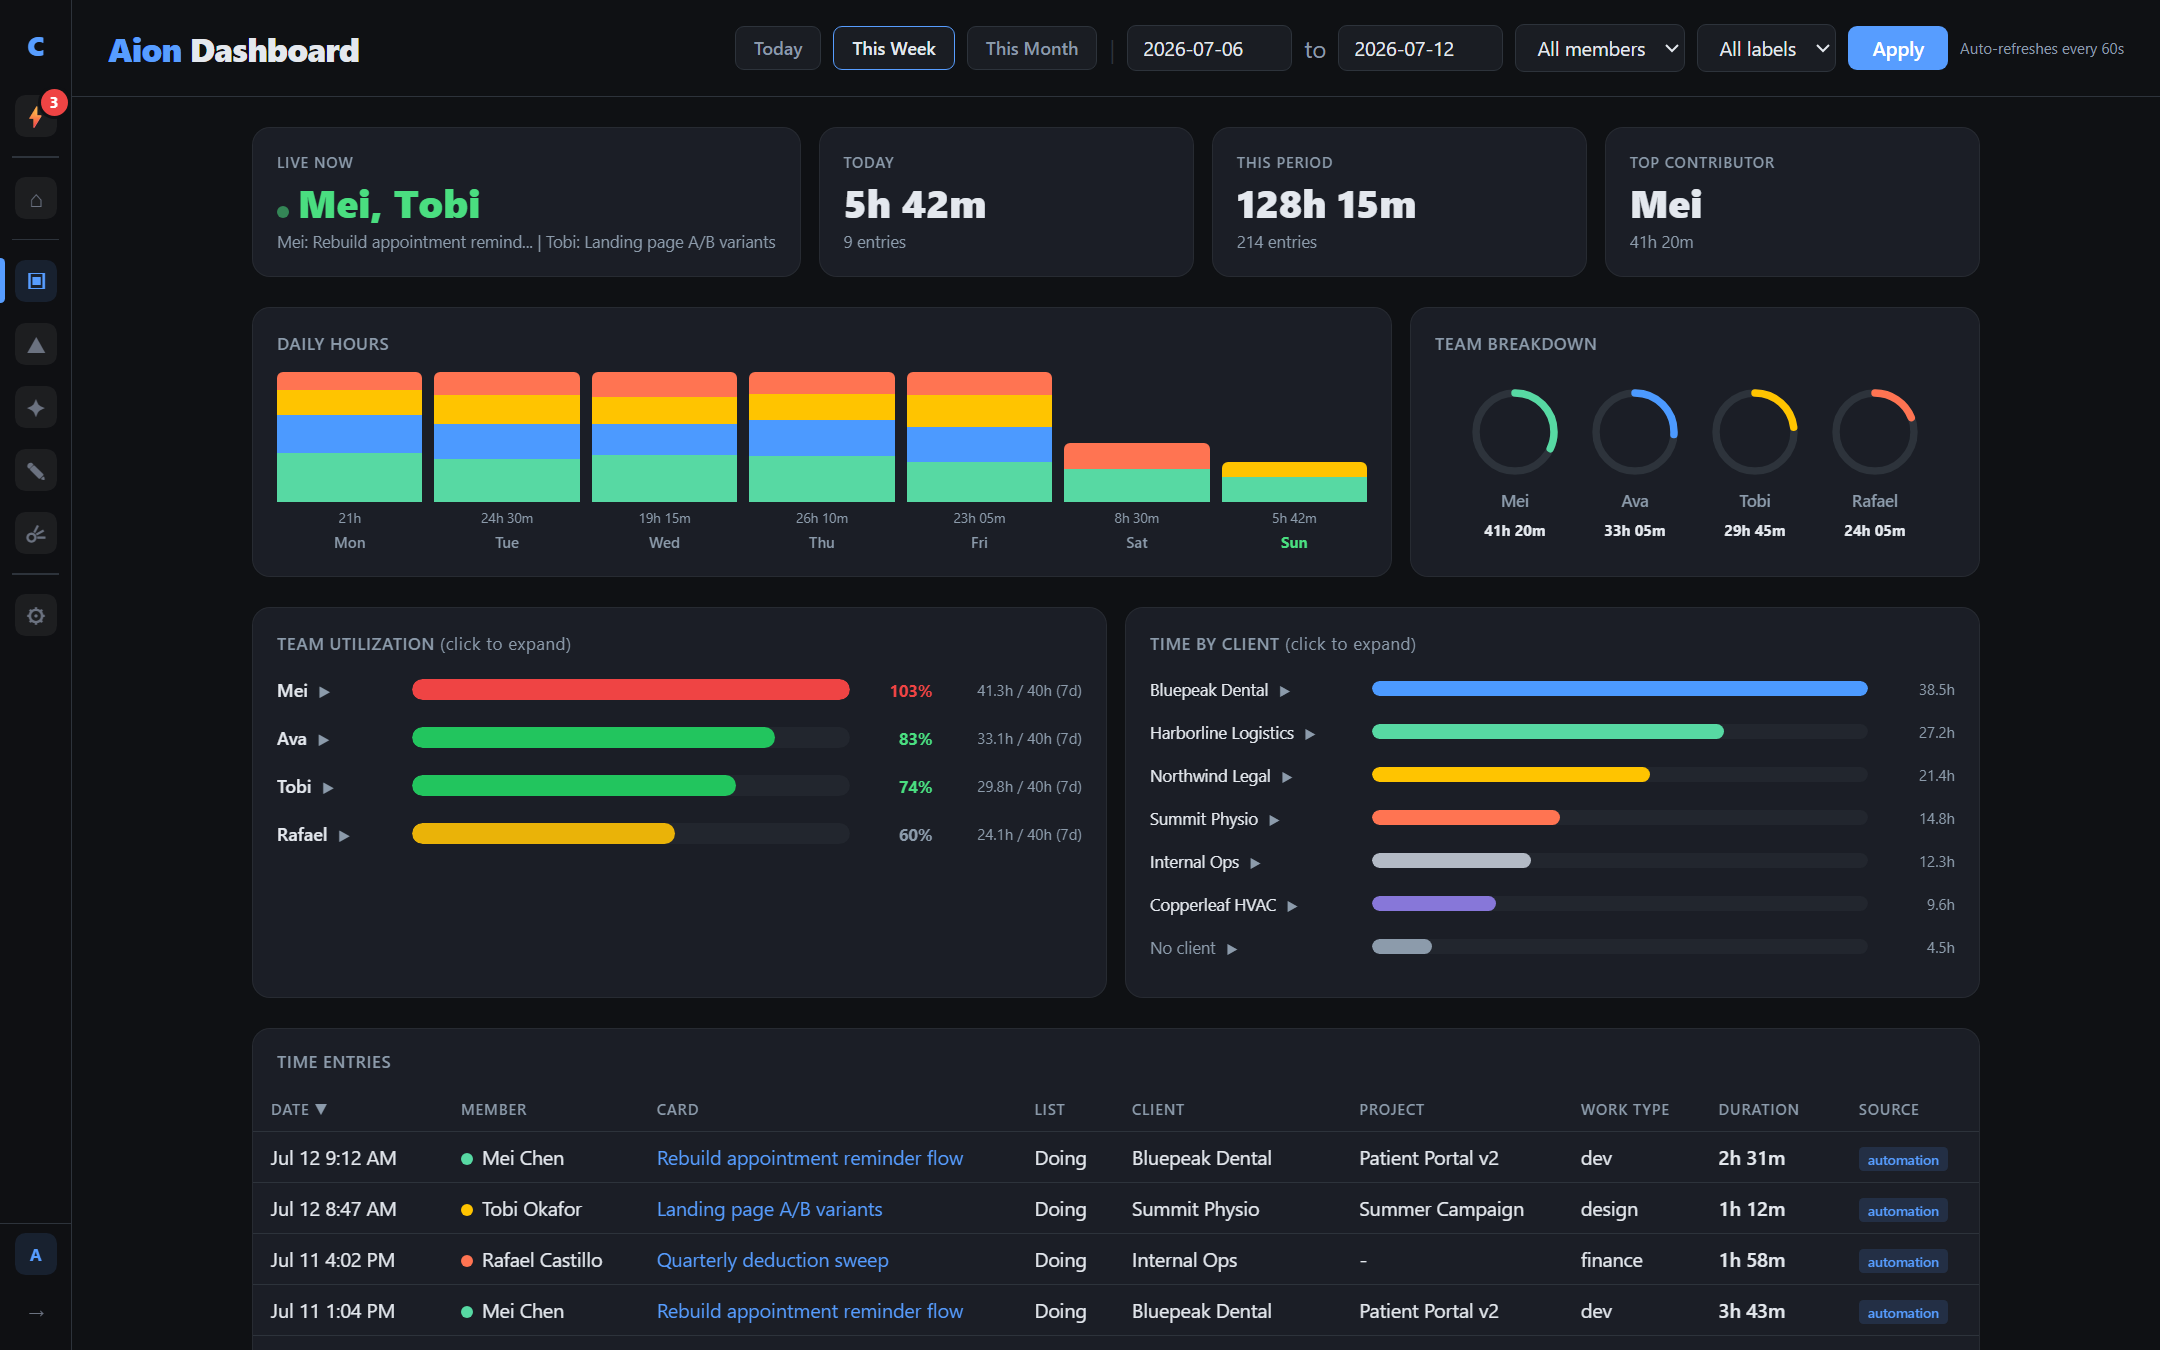
Task: Open the pencil edit icon in sidebar
Action: tap(36, 471)
